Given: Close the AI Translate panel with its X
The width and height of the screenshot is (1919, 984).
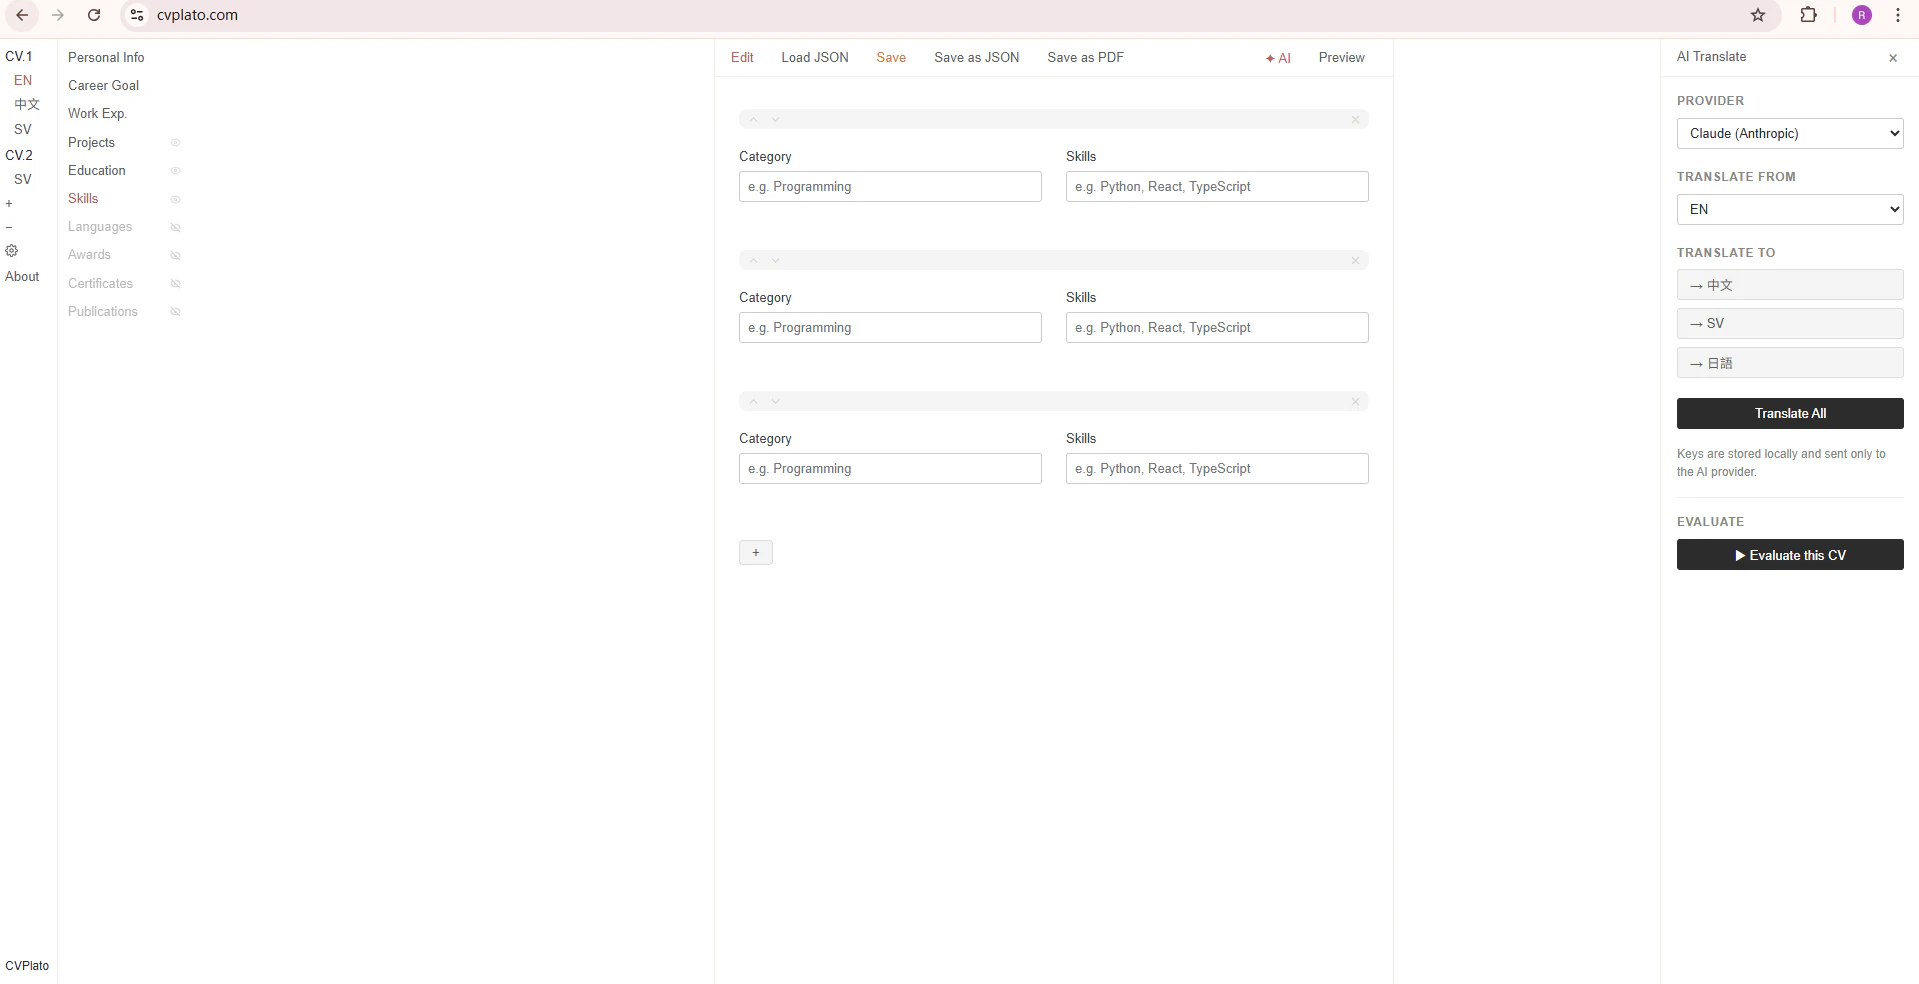Looking at the screenshot, I should coord(1892,58).
